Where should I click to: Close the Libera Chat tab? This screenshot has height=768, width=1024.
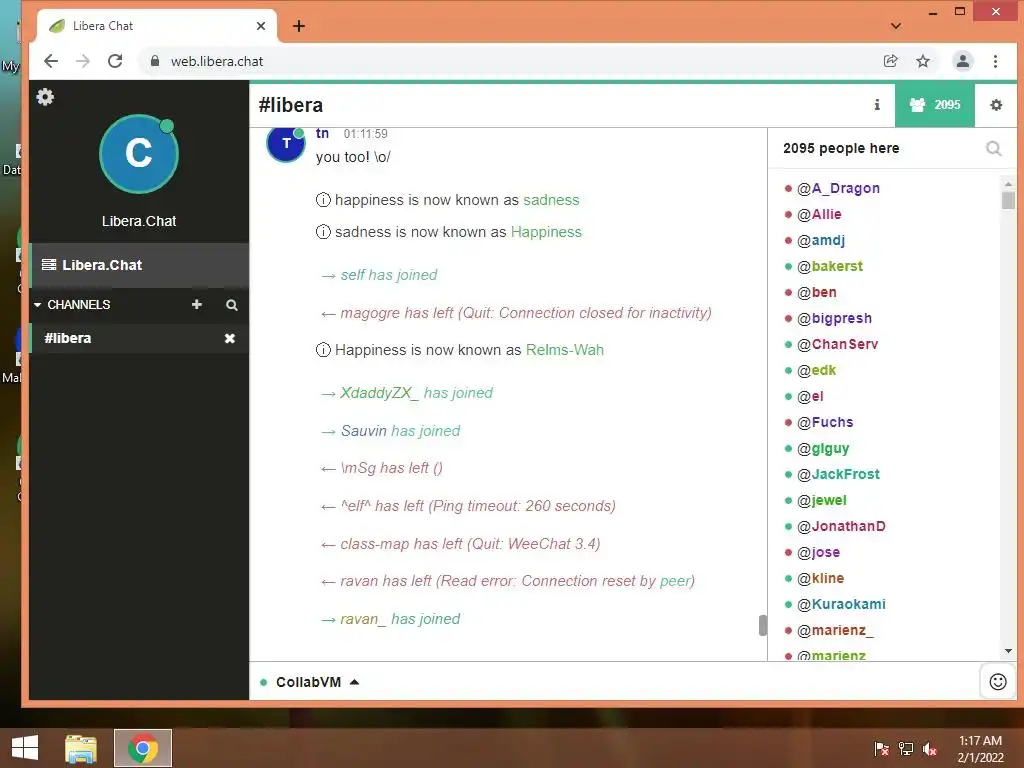(x=261, y=26)
